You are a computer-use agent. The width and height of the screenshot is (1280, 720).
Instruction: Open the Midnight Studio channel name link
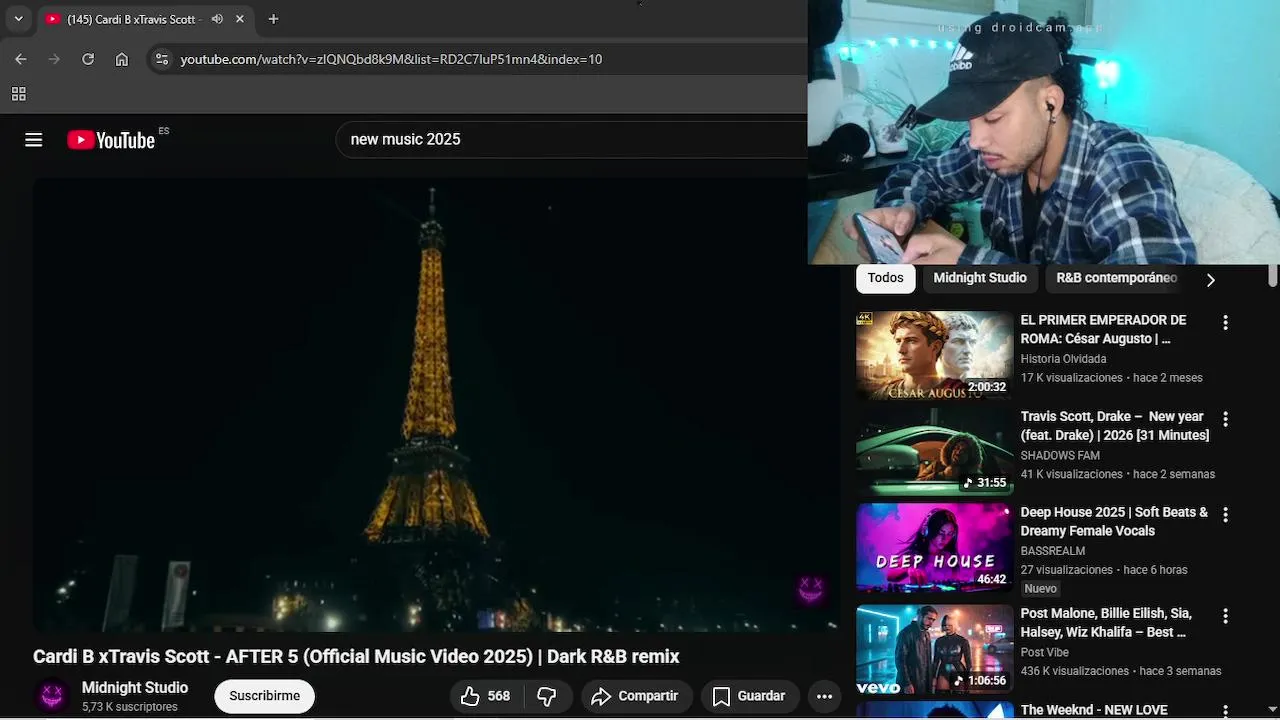pyautogui.click(x=135, y=688)
